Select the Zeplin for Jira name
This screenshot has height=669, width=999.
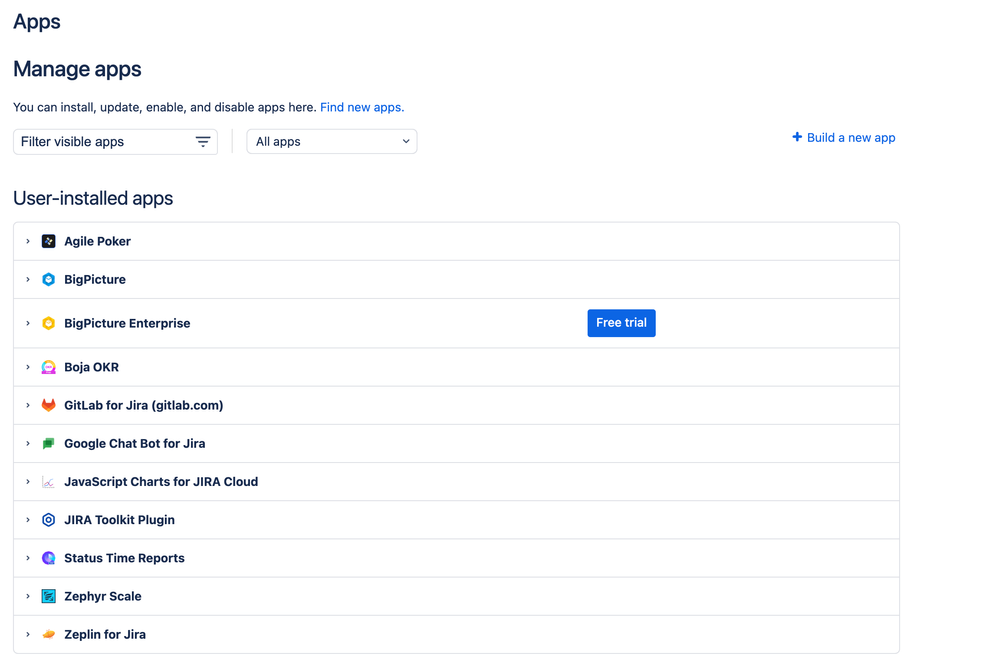tap(105, 635)
